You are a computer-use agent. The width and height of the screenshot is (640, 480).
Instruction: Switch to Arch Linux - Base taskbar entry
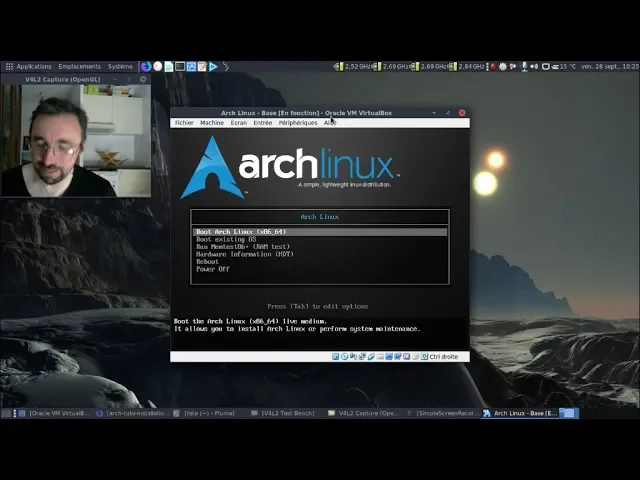520,413
